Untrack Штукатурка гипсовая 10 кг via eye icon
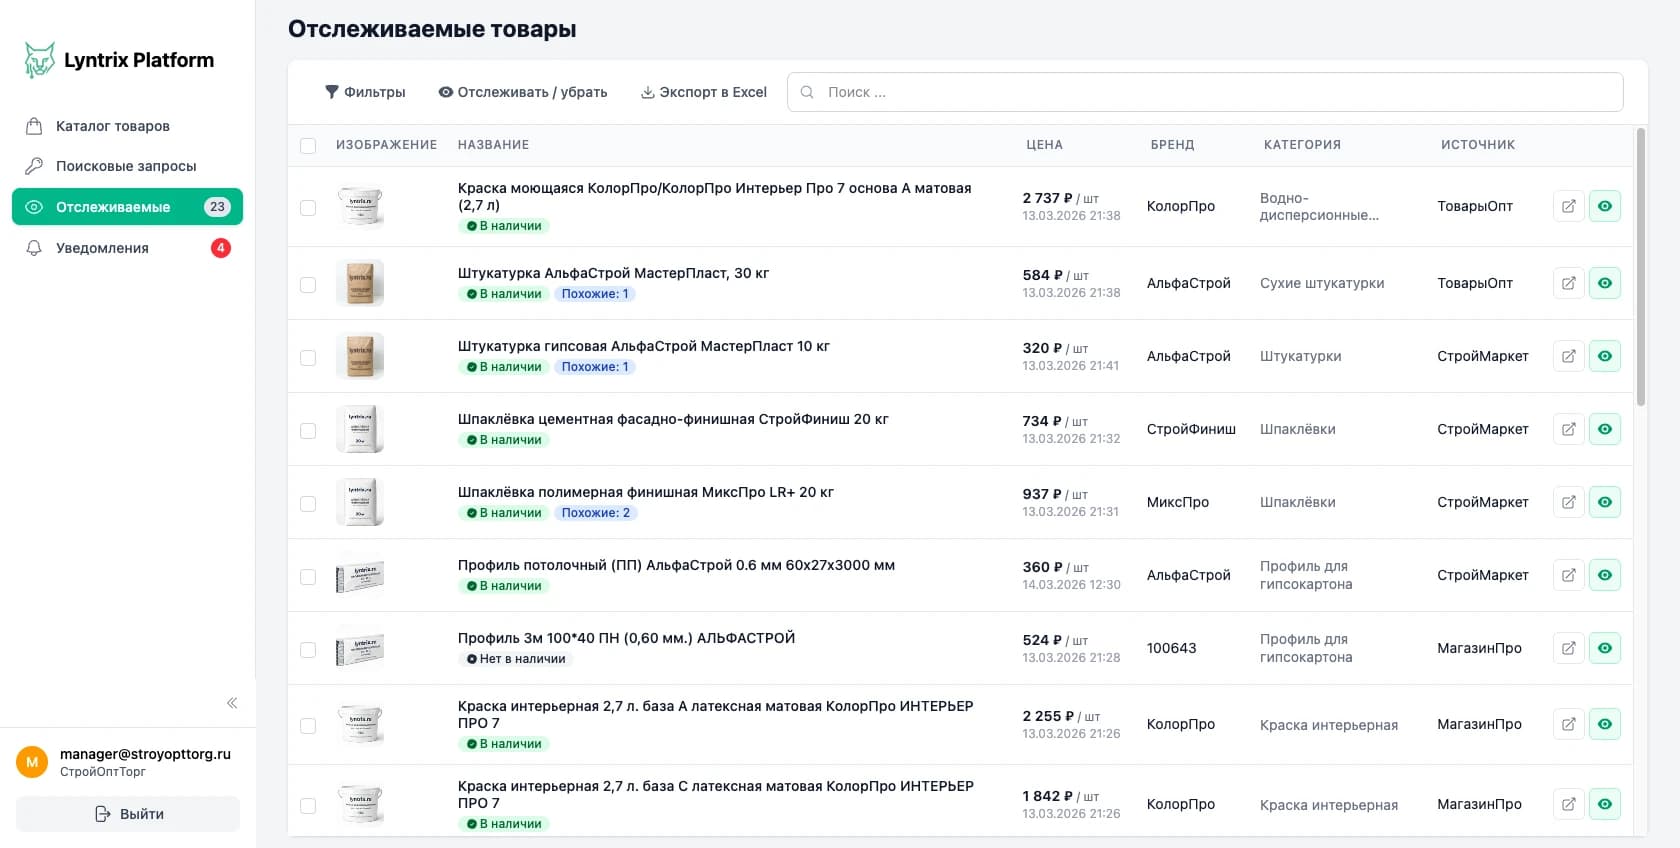 (x=1604, y=356)
